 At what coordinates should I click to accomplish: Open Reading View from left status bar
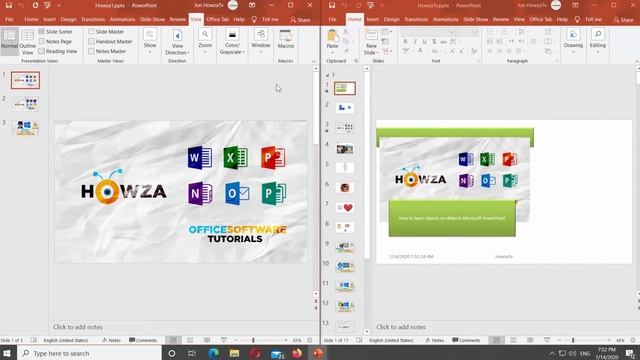(x=207, y=340)
